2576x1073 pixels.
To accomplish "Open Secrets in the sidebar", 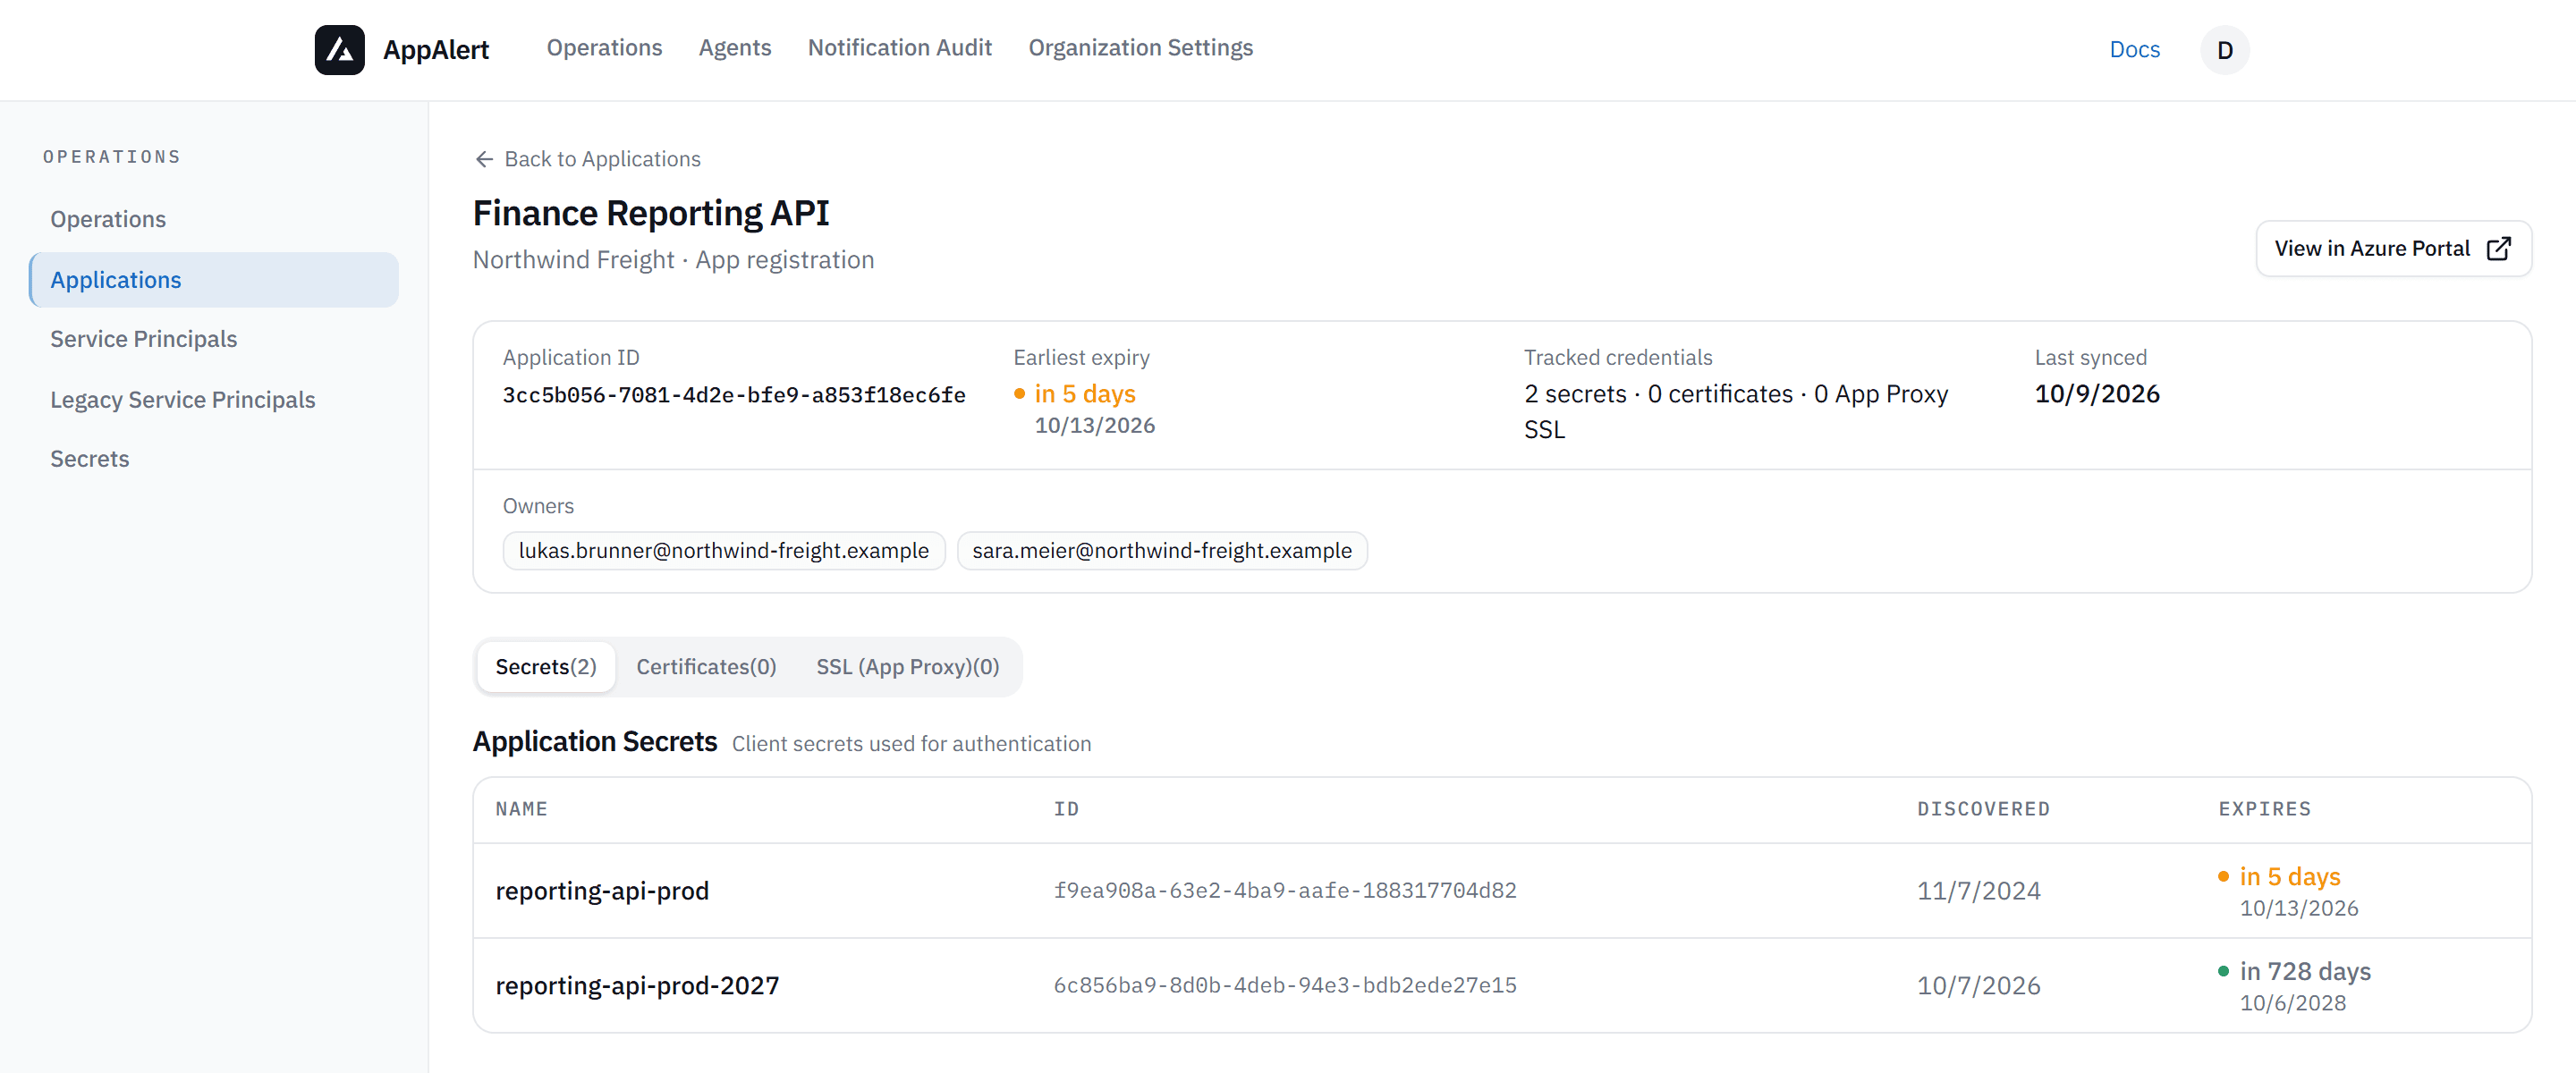I will coord(214,459).
